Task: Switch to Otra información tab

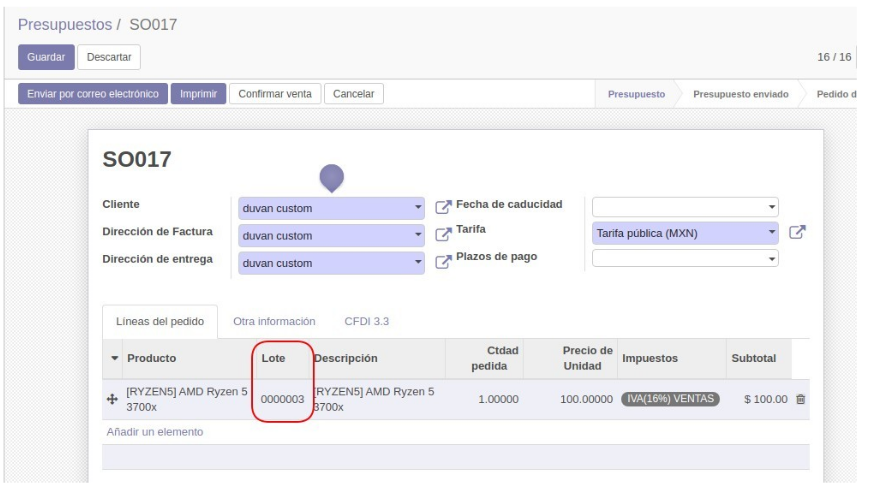Action: point(274,321)
